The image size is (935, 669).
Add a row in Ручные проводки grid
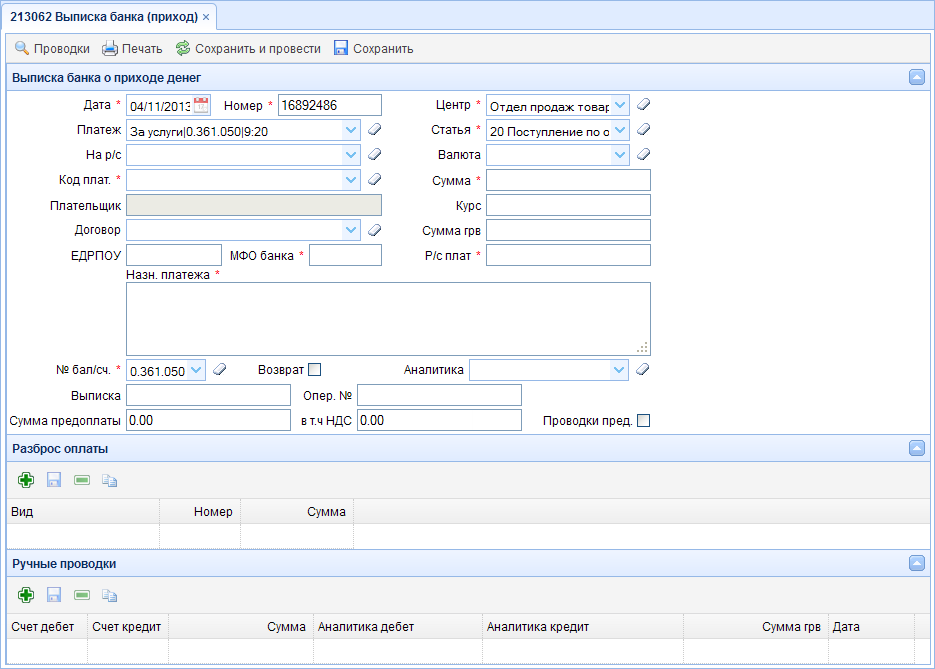tap(26, 595)
